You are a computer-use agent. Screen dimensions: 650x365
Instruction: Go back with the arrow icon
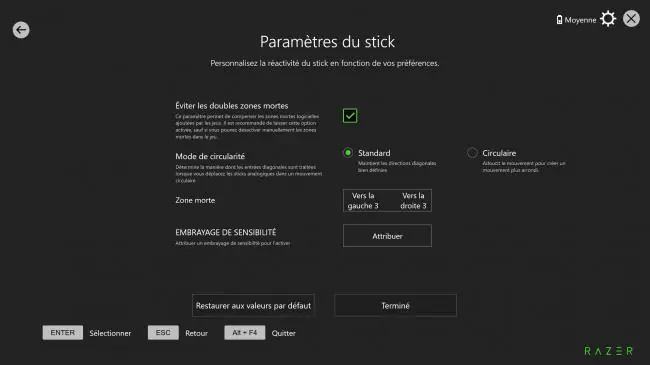pos(21,30)
